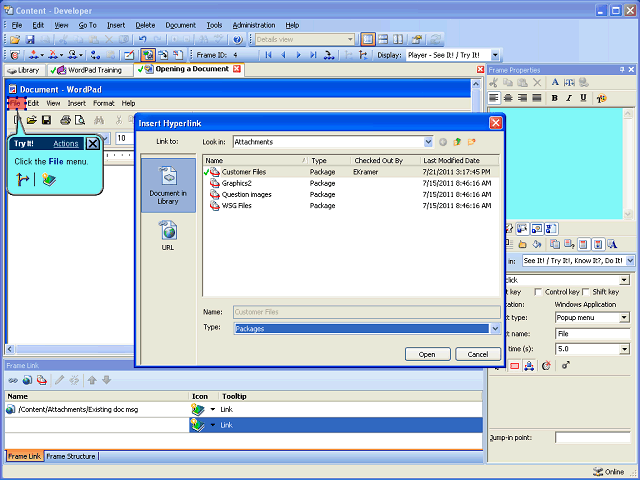The height and width of the screenshot is (480, 640).
Task: Click the book icon in Try It bubble
Action: (x=49, y=179)
